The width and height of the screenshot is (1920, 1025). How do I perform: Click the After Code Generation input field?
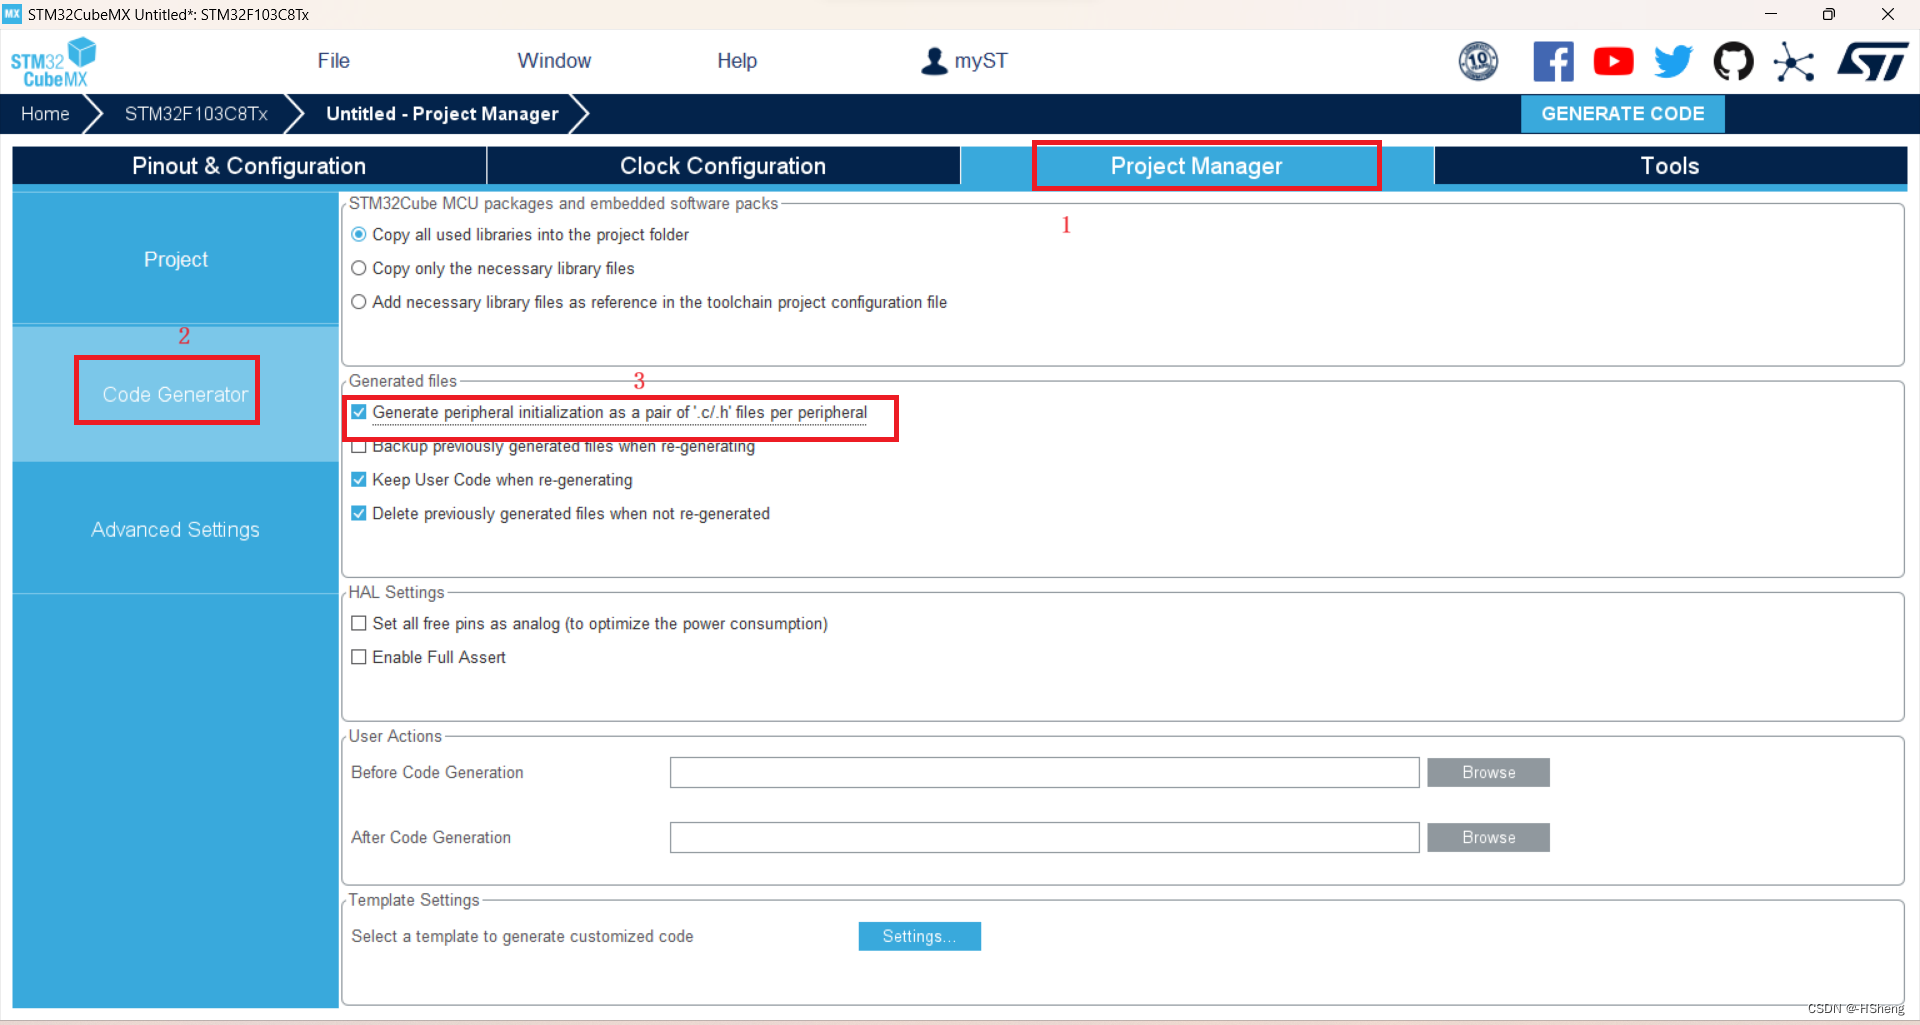pos(1044,837)
